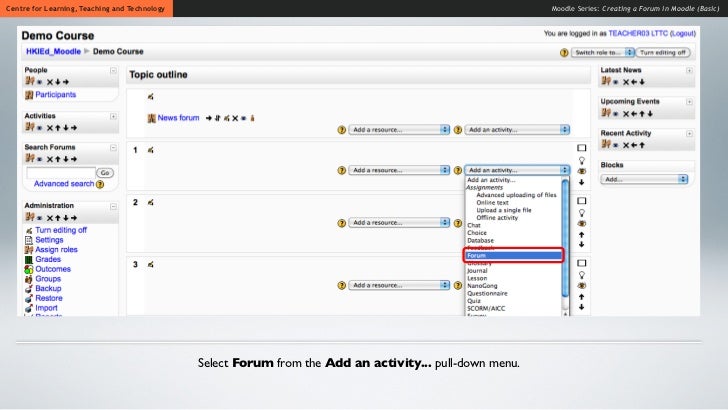Highlight topic 3 with the lightbulb icon

coord(582,275)
